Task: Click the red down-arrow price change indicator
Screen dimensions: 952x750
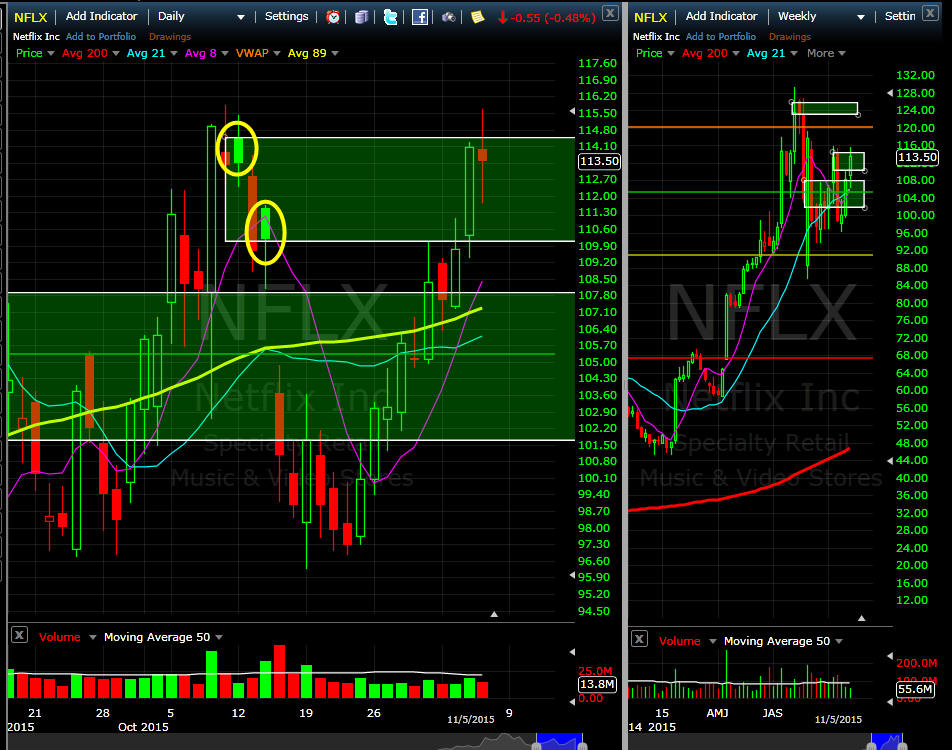Action: pos(503,18)
